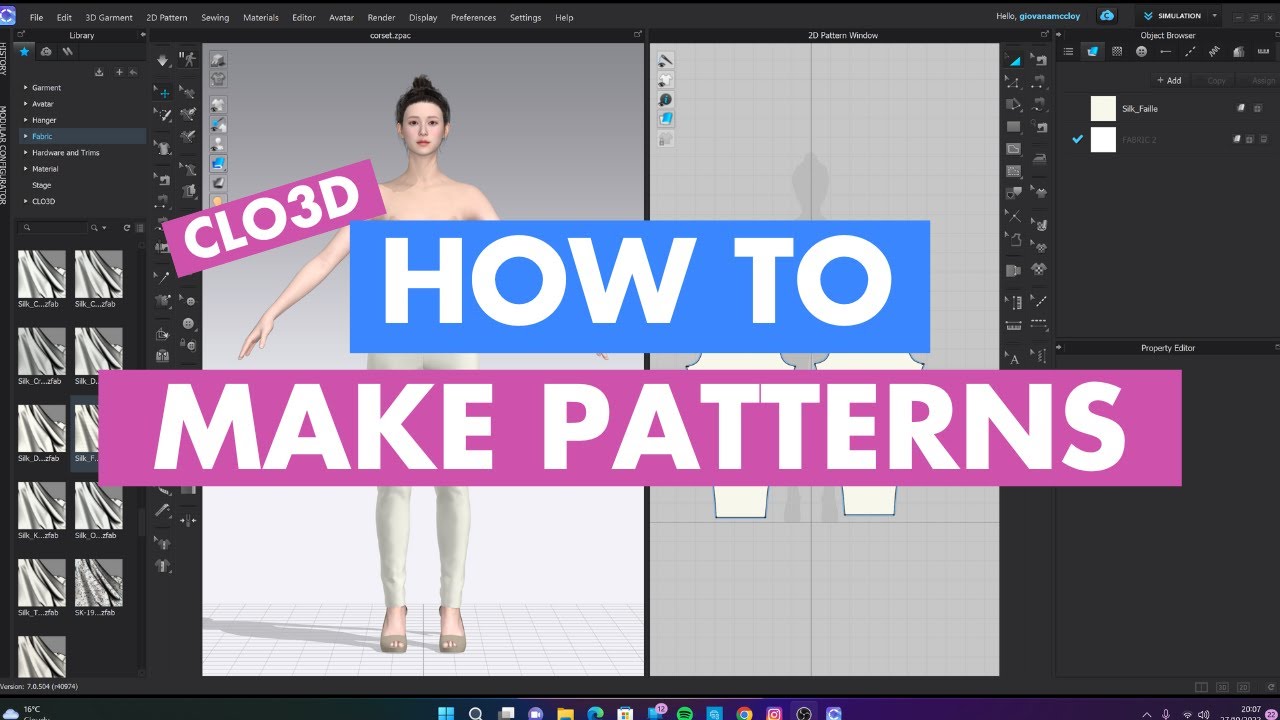Open the Button tab in Object Browser
Image resolution: width=1280 pixels, height=720 pixels.
pyautogui.click(x=1141, y=51)
